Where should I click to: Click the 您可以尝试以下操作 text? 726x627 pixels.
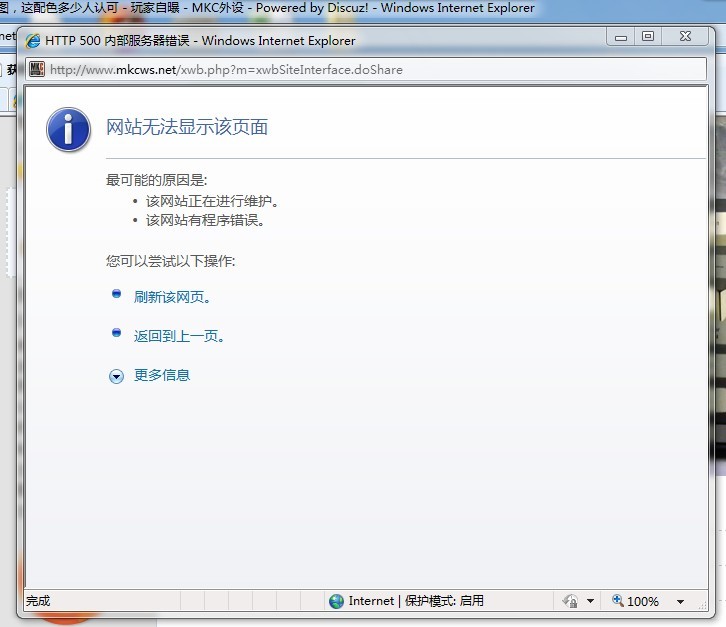[170, 261]
